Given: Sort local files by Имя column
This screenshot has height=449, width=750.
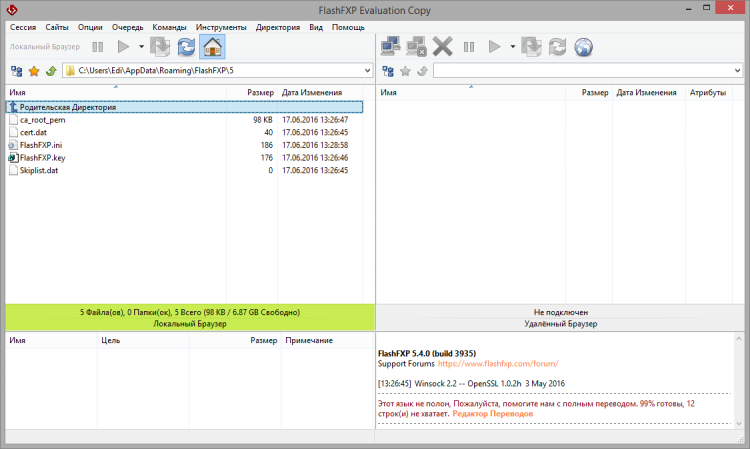Looking at the screenshot, I should 116,92.
